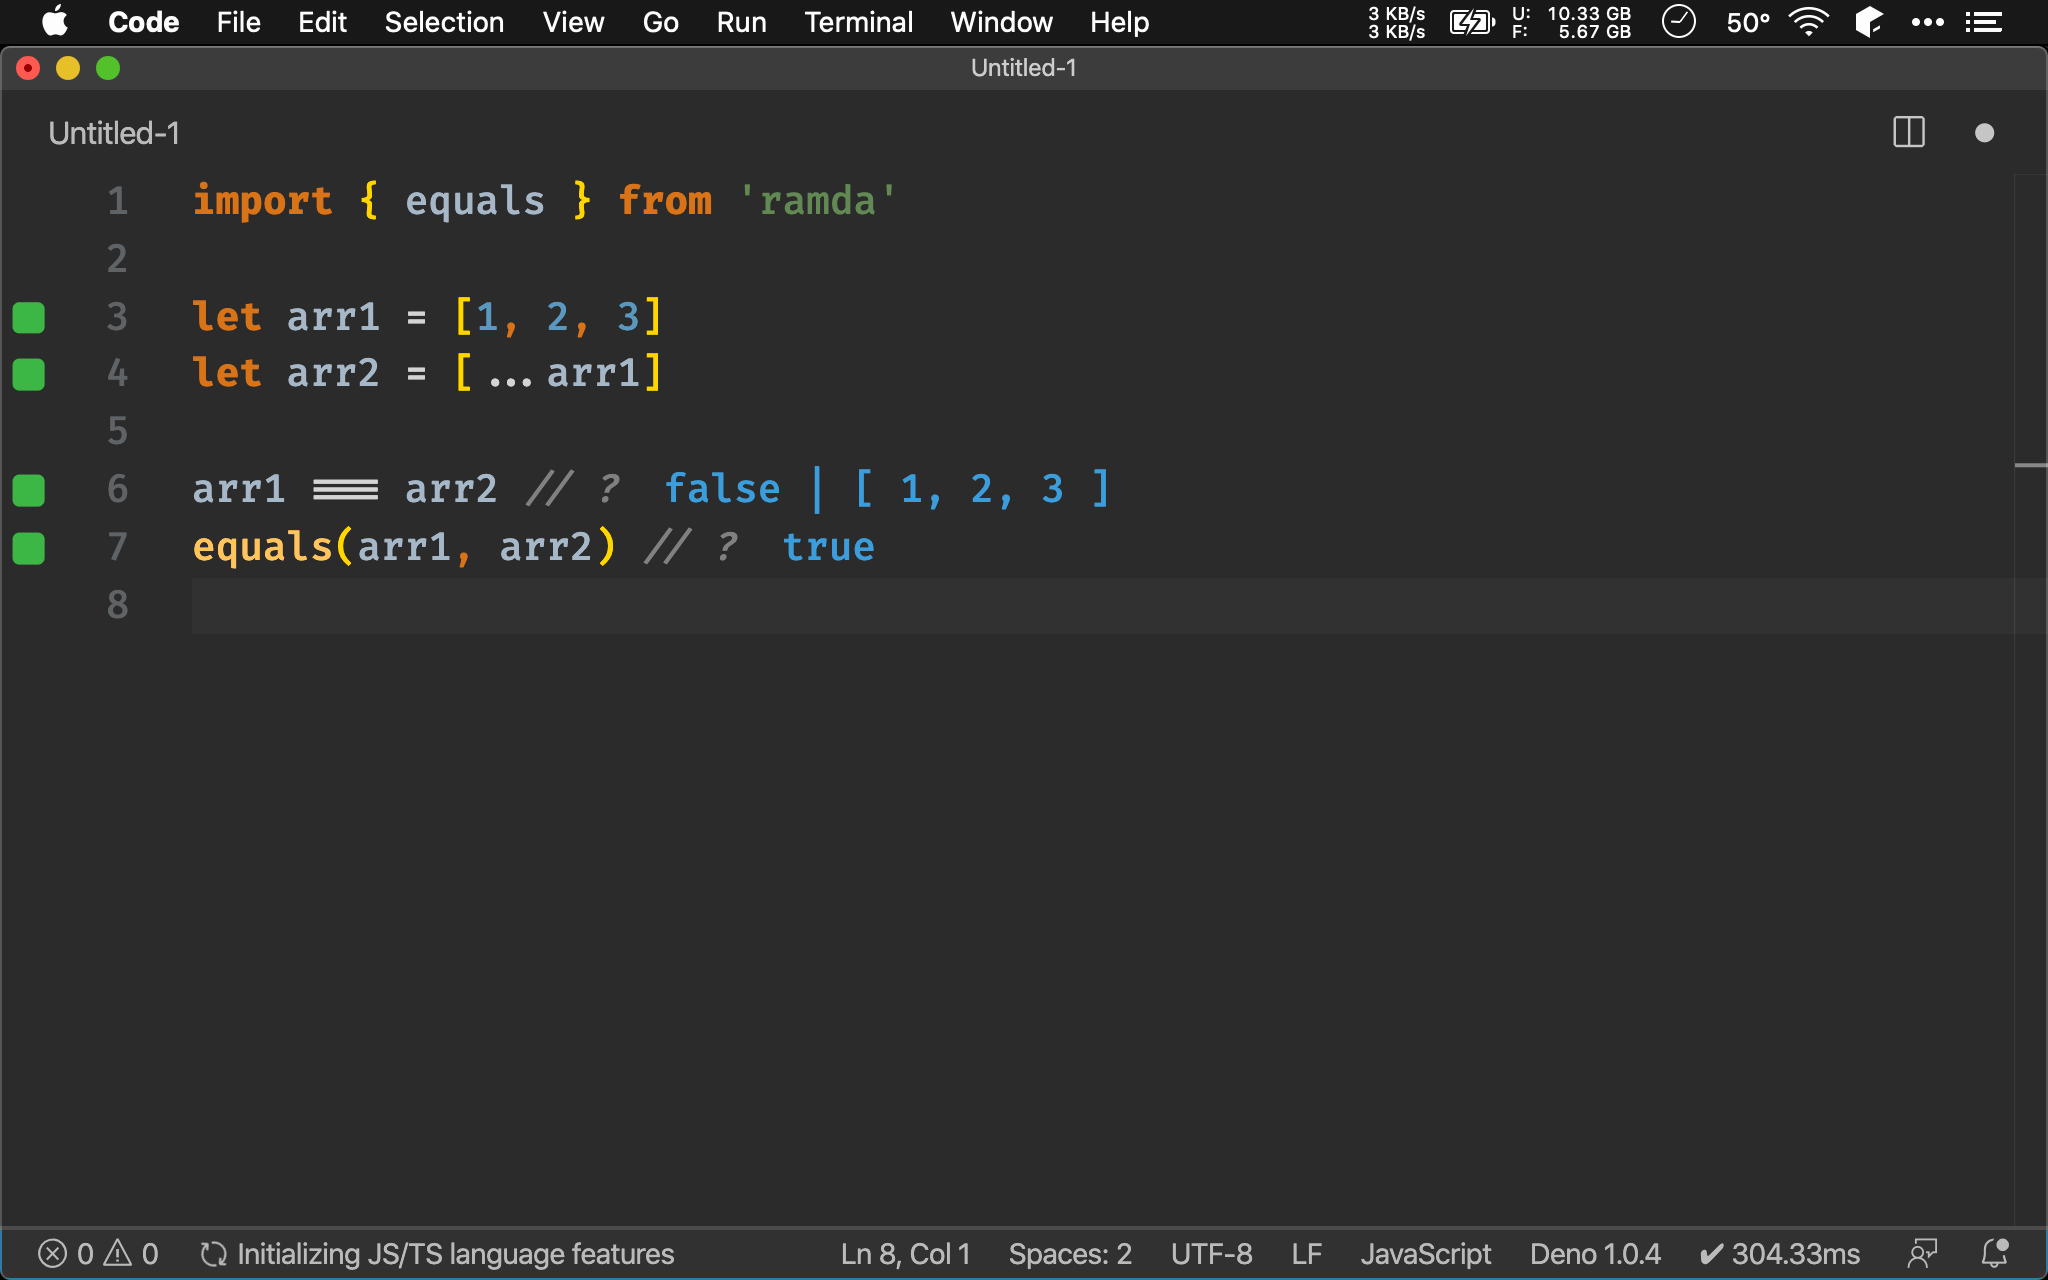
Task: Change indentation via Spaces: 2
Action: 1069,1253
